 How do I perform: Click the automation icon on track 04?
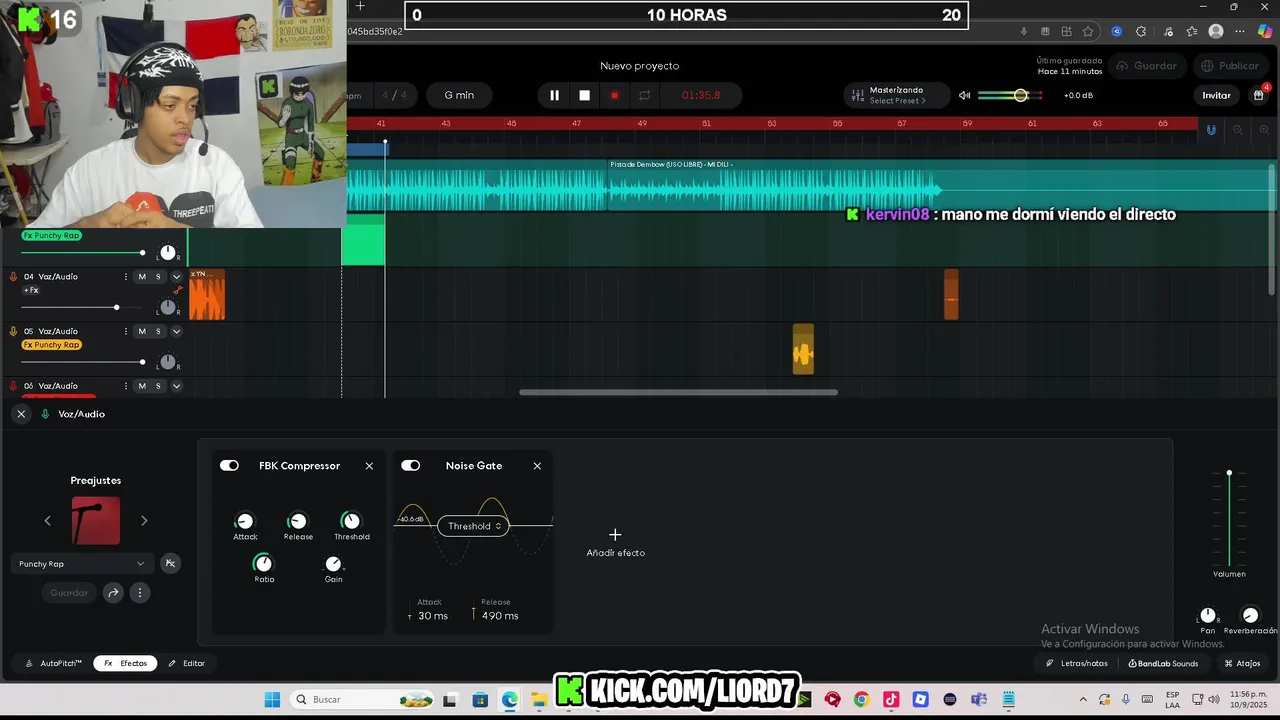[178, 291]
